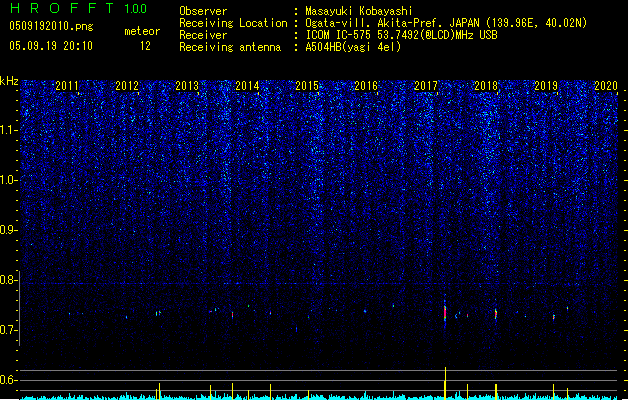The width and height of the screenshot is (629, 400).
Task: Select the version number 1.00
Action: click(x=135, y=9)
